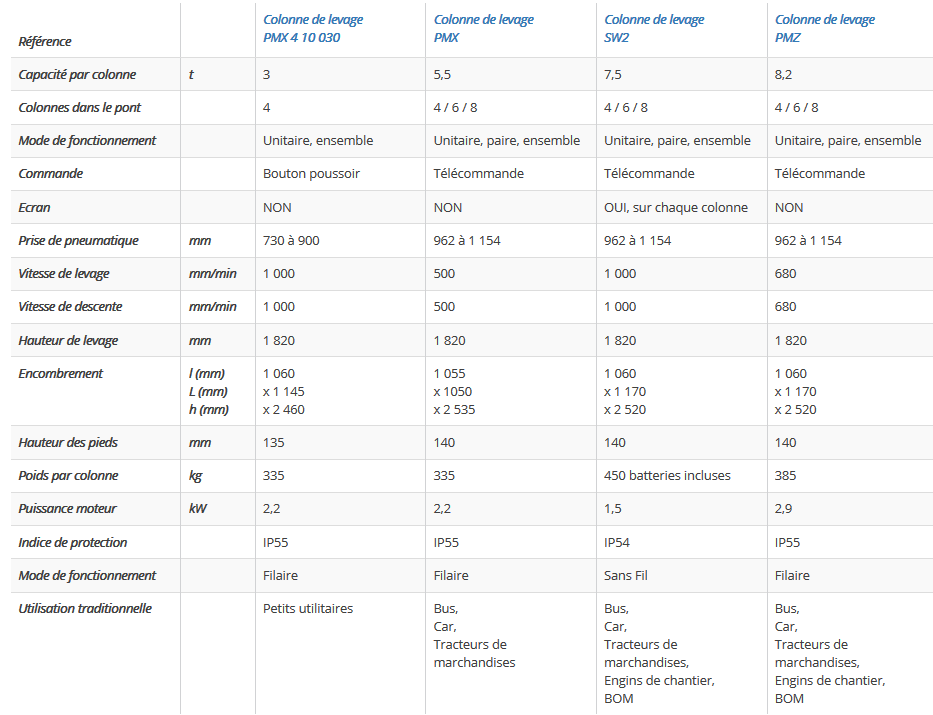The height and width of the screenshot is (715, 933).
Task: Select the 'Vitesse de descente' row label
Action: 70,306
